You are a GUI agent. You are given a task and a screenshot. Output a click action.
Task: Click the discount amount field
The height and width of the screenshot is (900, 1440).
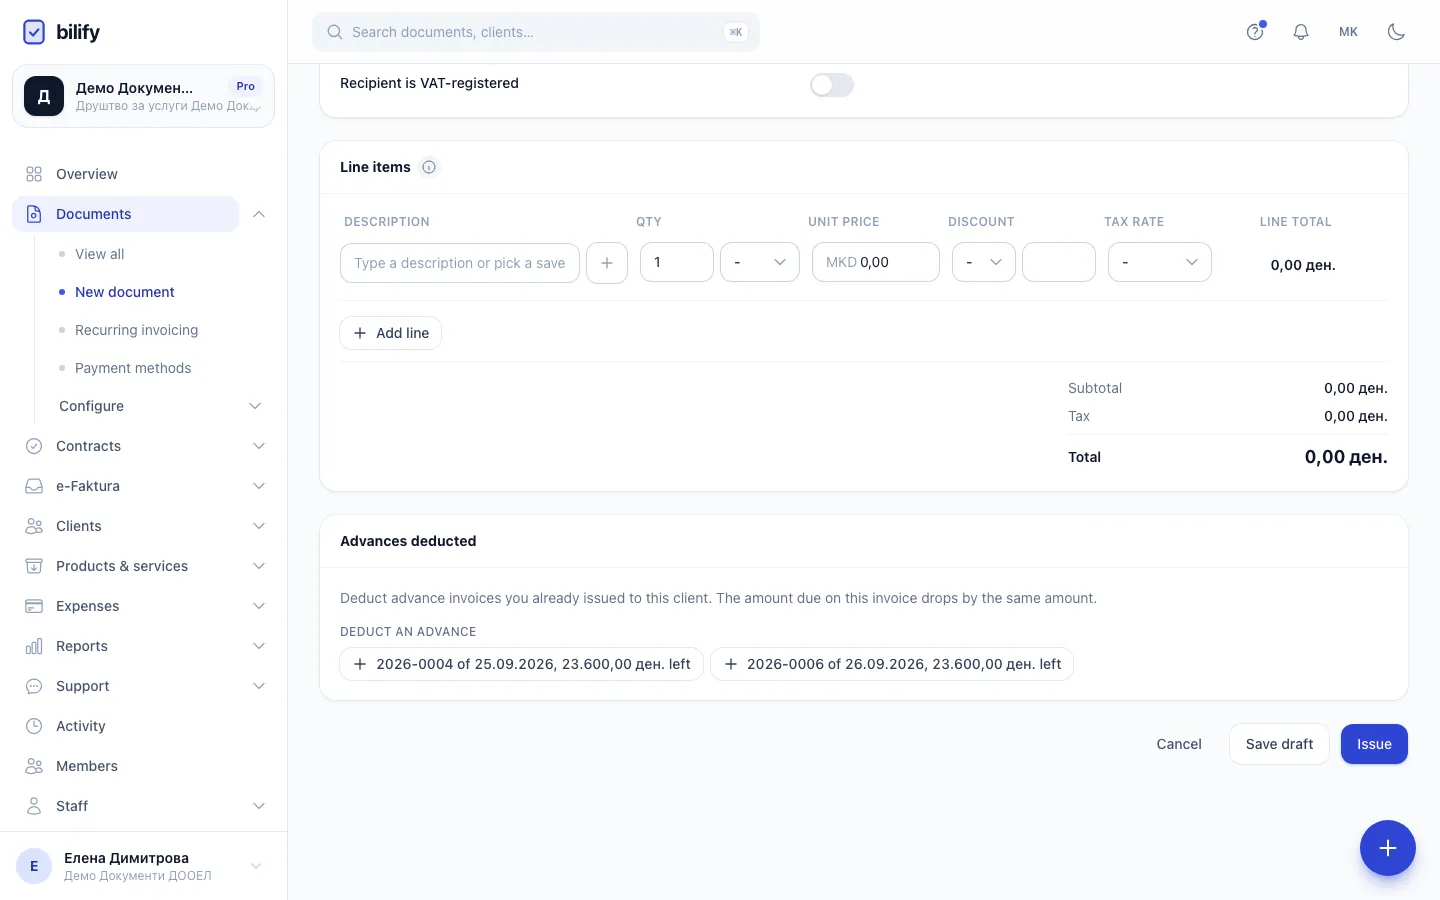click(1059, 262)
